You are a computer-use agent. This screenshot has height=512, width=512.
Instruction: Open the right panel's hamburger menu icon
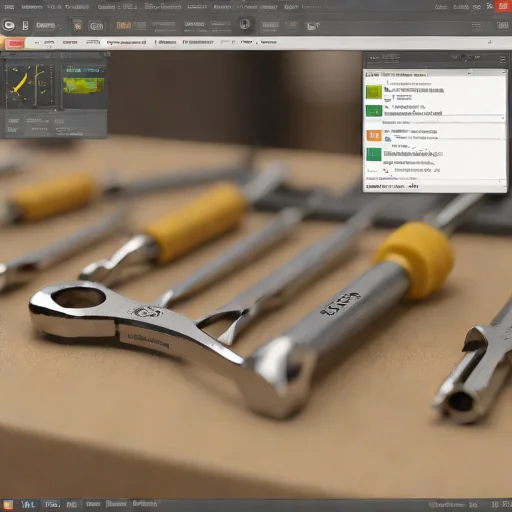502,59
